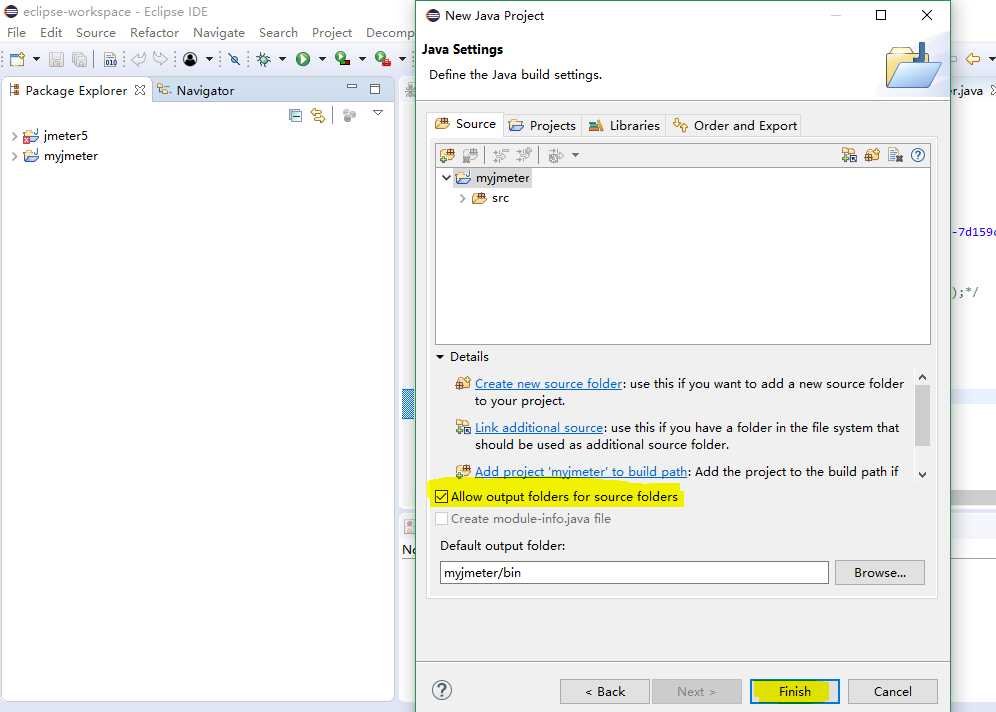Switch to the Navigator view tab

196,90
